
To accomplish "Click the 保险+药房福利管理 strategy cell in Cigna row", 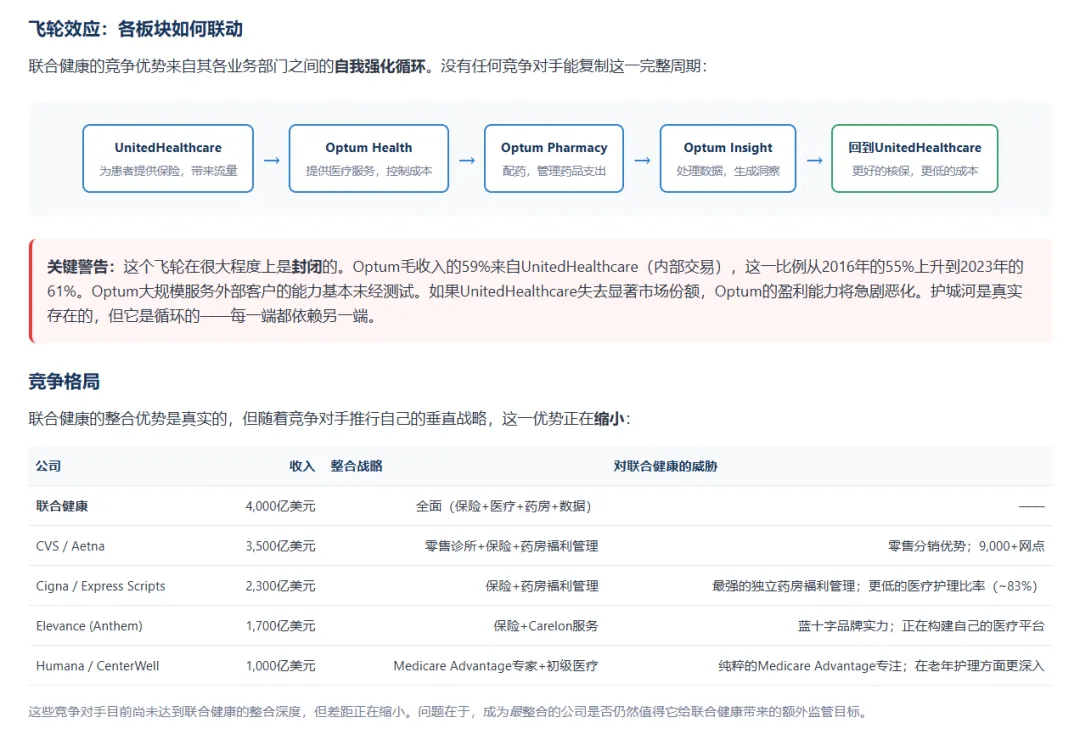I will tap(542, 586).
